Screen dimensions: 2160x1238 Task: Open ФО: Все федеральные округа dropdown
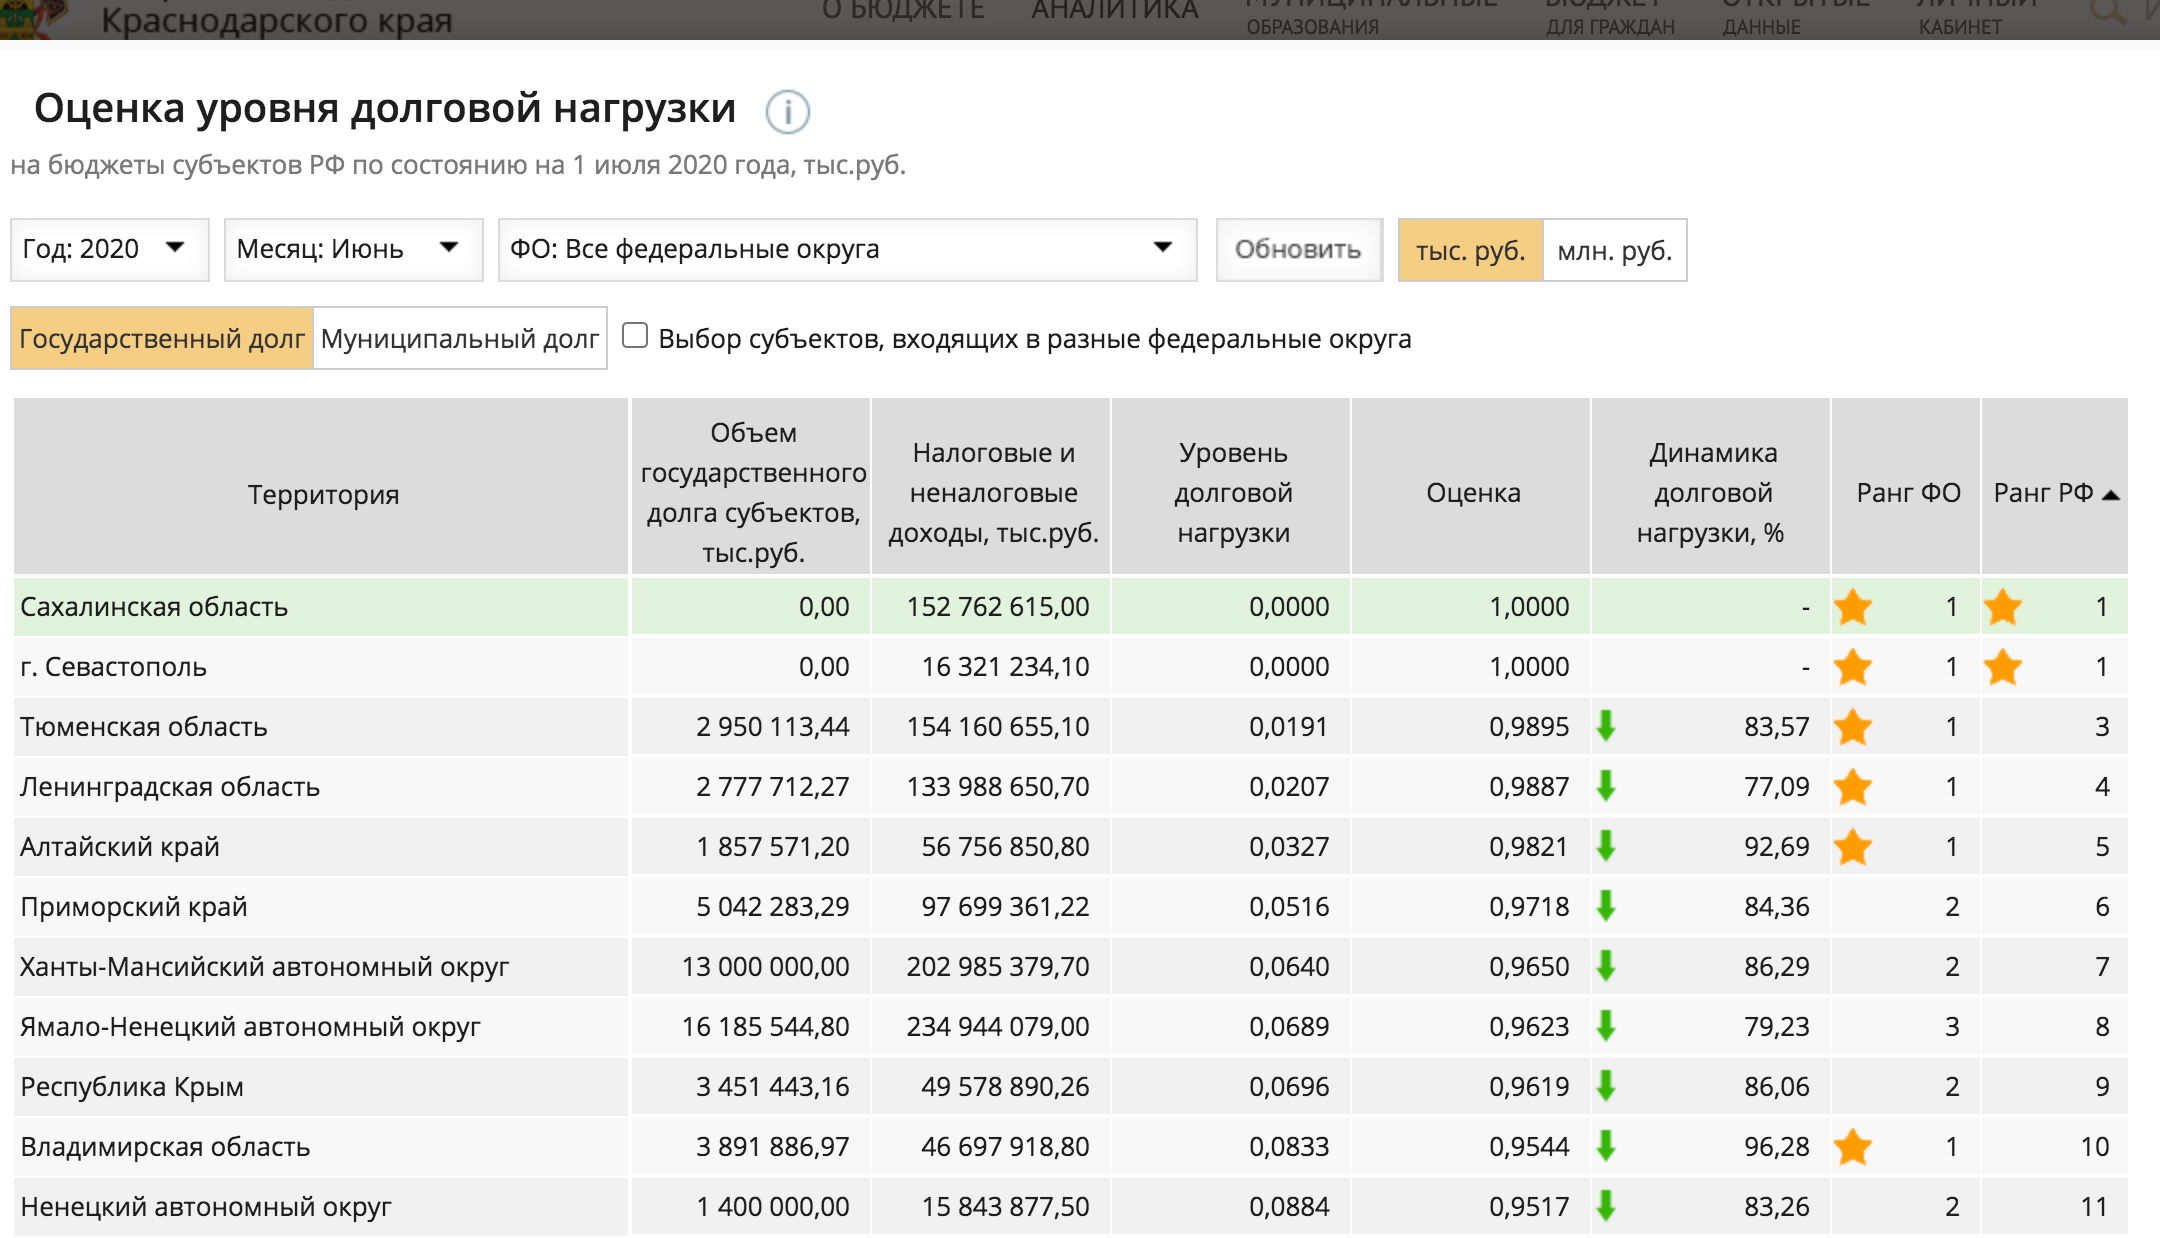846,249
